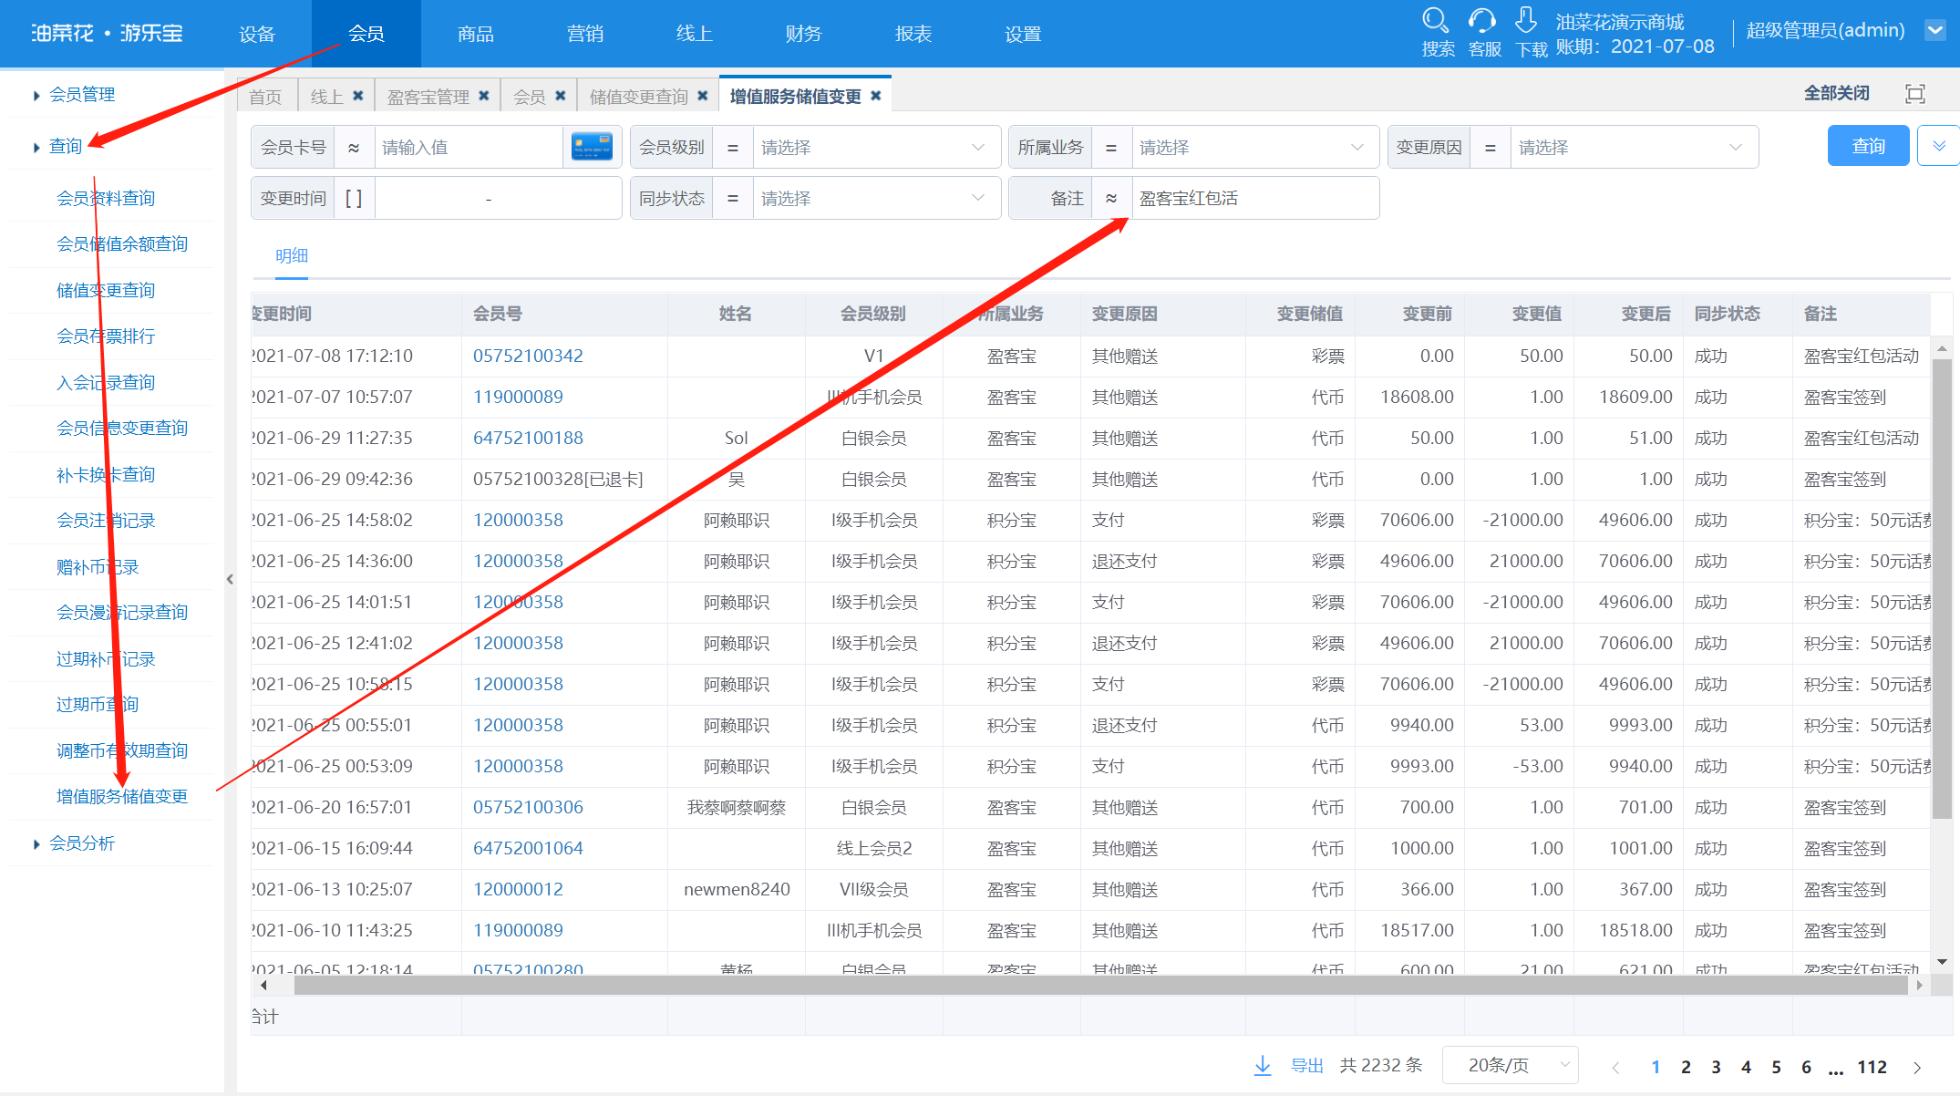Viewport: 1960px width, 1096px height.
Task: Click 全部关闭 to close all tabs
Action: (x=1836, y=93)
